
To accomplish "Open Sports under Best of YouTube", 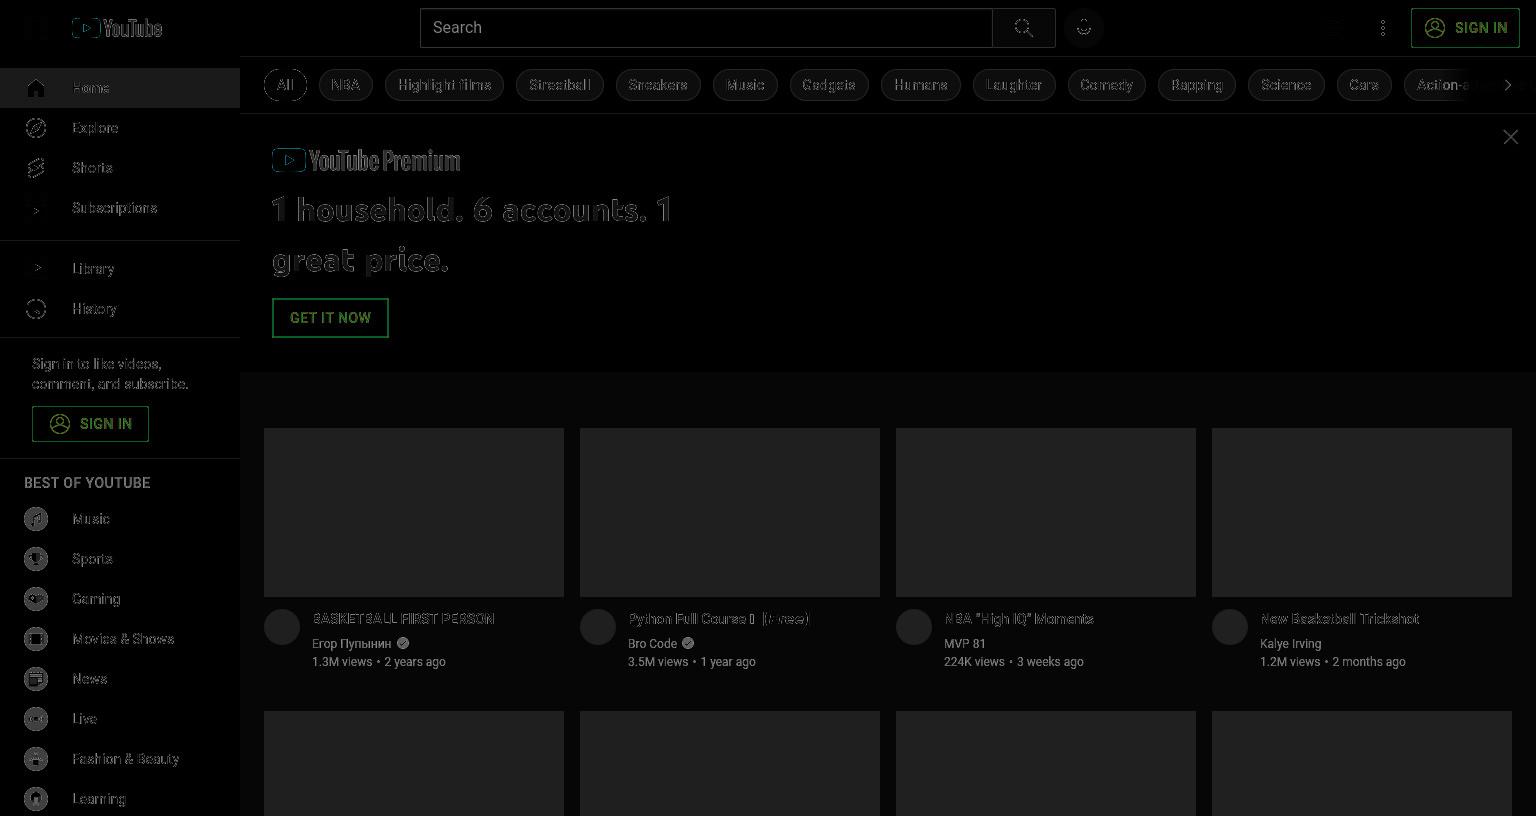I will tap(120, 559).
